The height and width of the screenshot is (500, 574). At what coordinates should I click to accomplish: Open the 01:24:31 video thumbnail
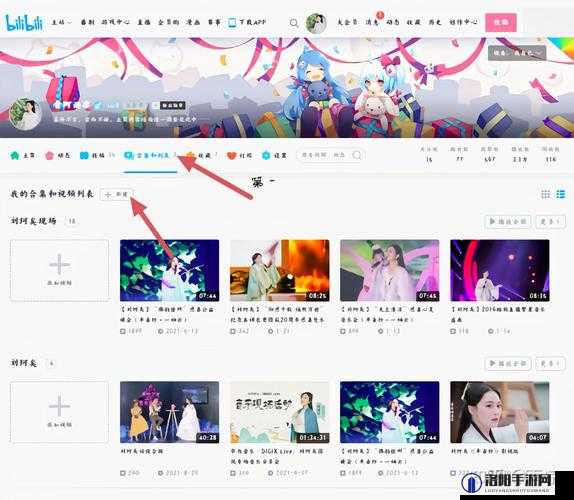pos(280,412)
